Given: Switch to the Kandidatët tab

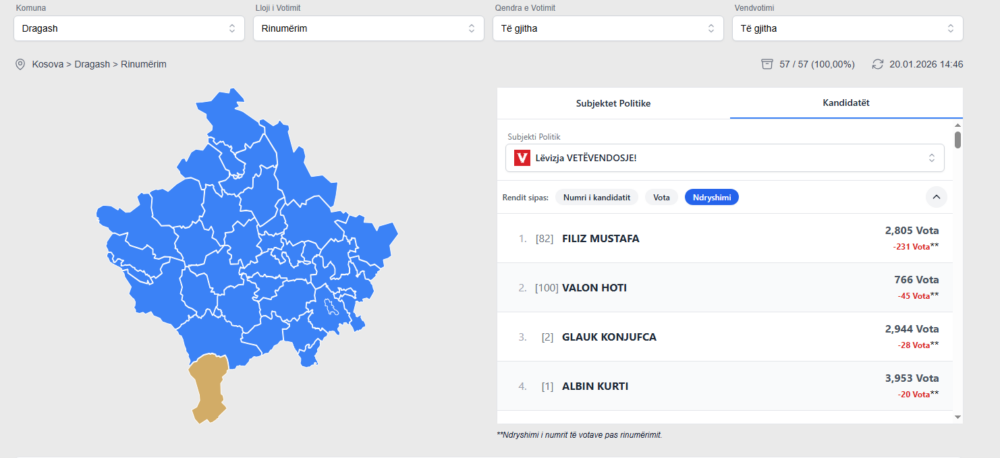Looking at the screenshot, I should (x=846, y=103).
